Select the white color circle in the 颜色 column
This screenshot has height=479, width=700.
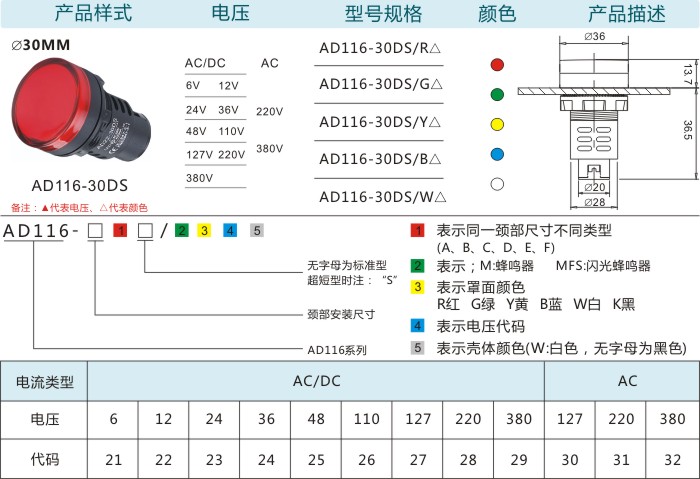(x=496, y=184)
